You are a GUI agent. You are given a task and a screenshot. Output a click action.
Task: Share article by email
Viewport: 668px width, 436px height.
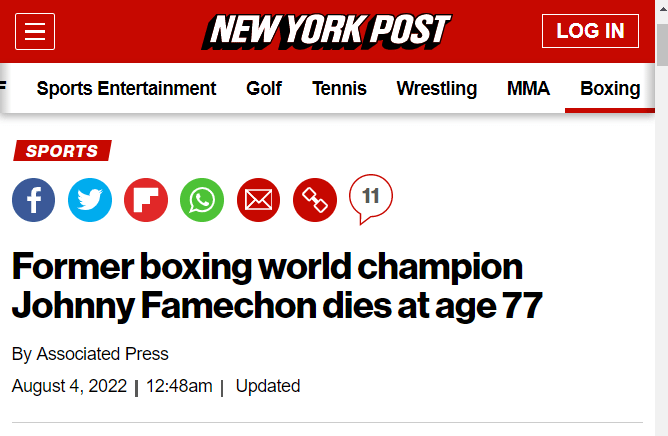point(258,200)
